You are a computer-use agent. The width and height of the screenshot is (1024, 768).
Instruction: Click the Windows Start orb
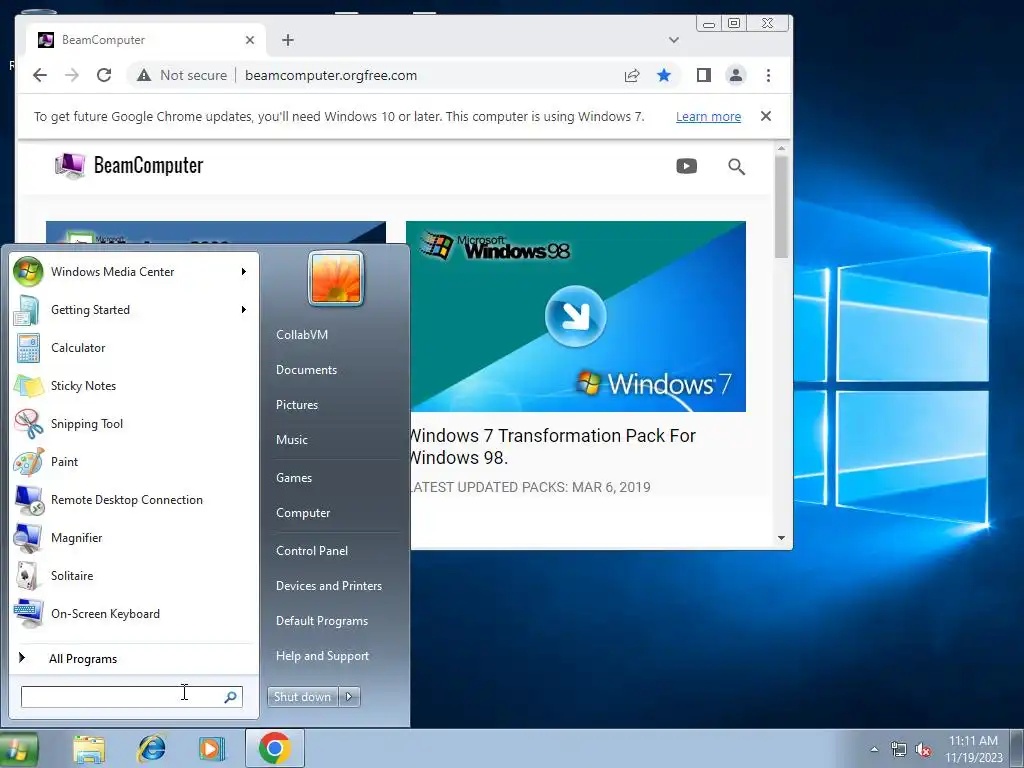coord(18,749)
